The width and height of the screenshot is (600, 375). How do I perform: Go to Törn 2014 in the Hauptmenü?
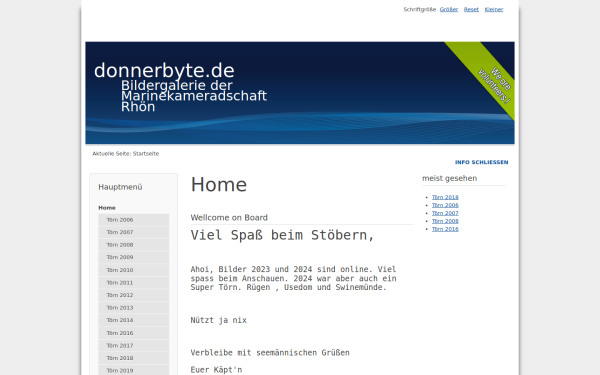tap(133, 320)
